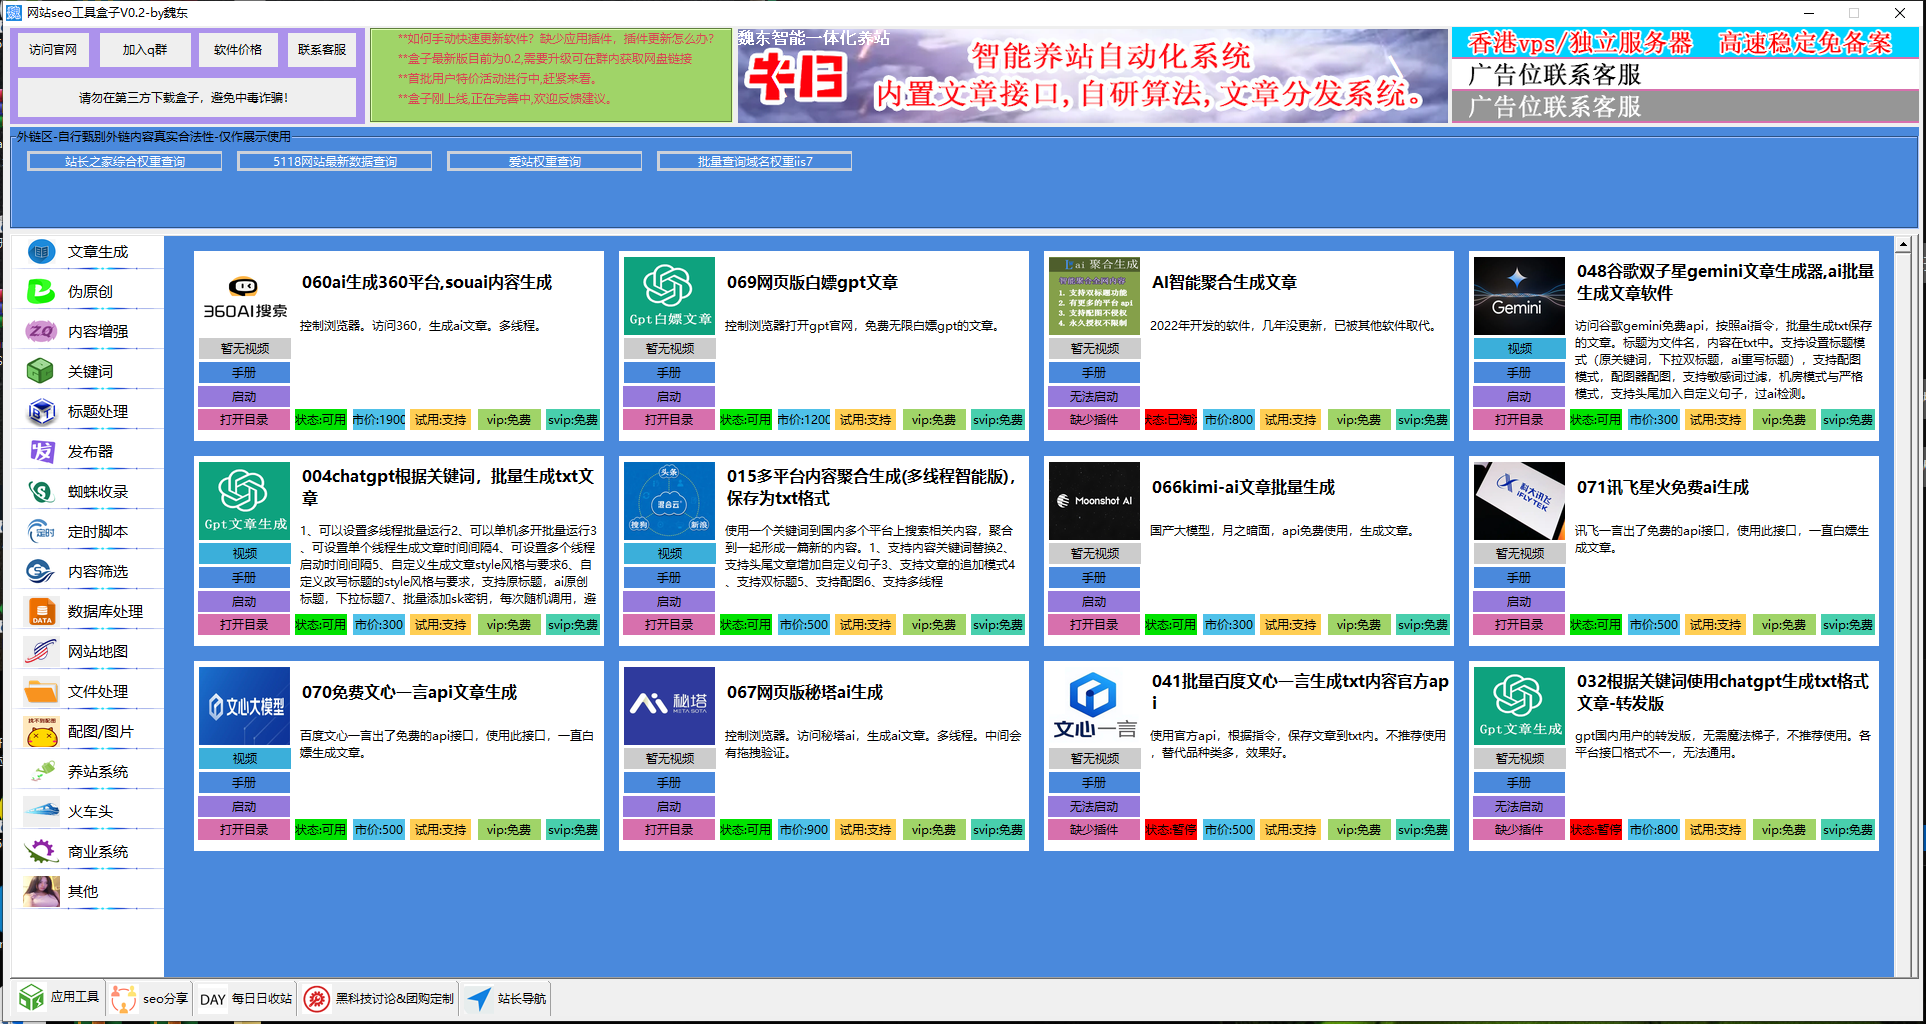Click the 香港vps/独立服务器 ad banner
The height and width of the screenshot is (1024, 1926).
[1685, 43]
